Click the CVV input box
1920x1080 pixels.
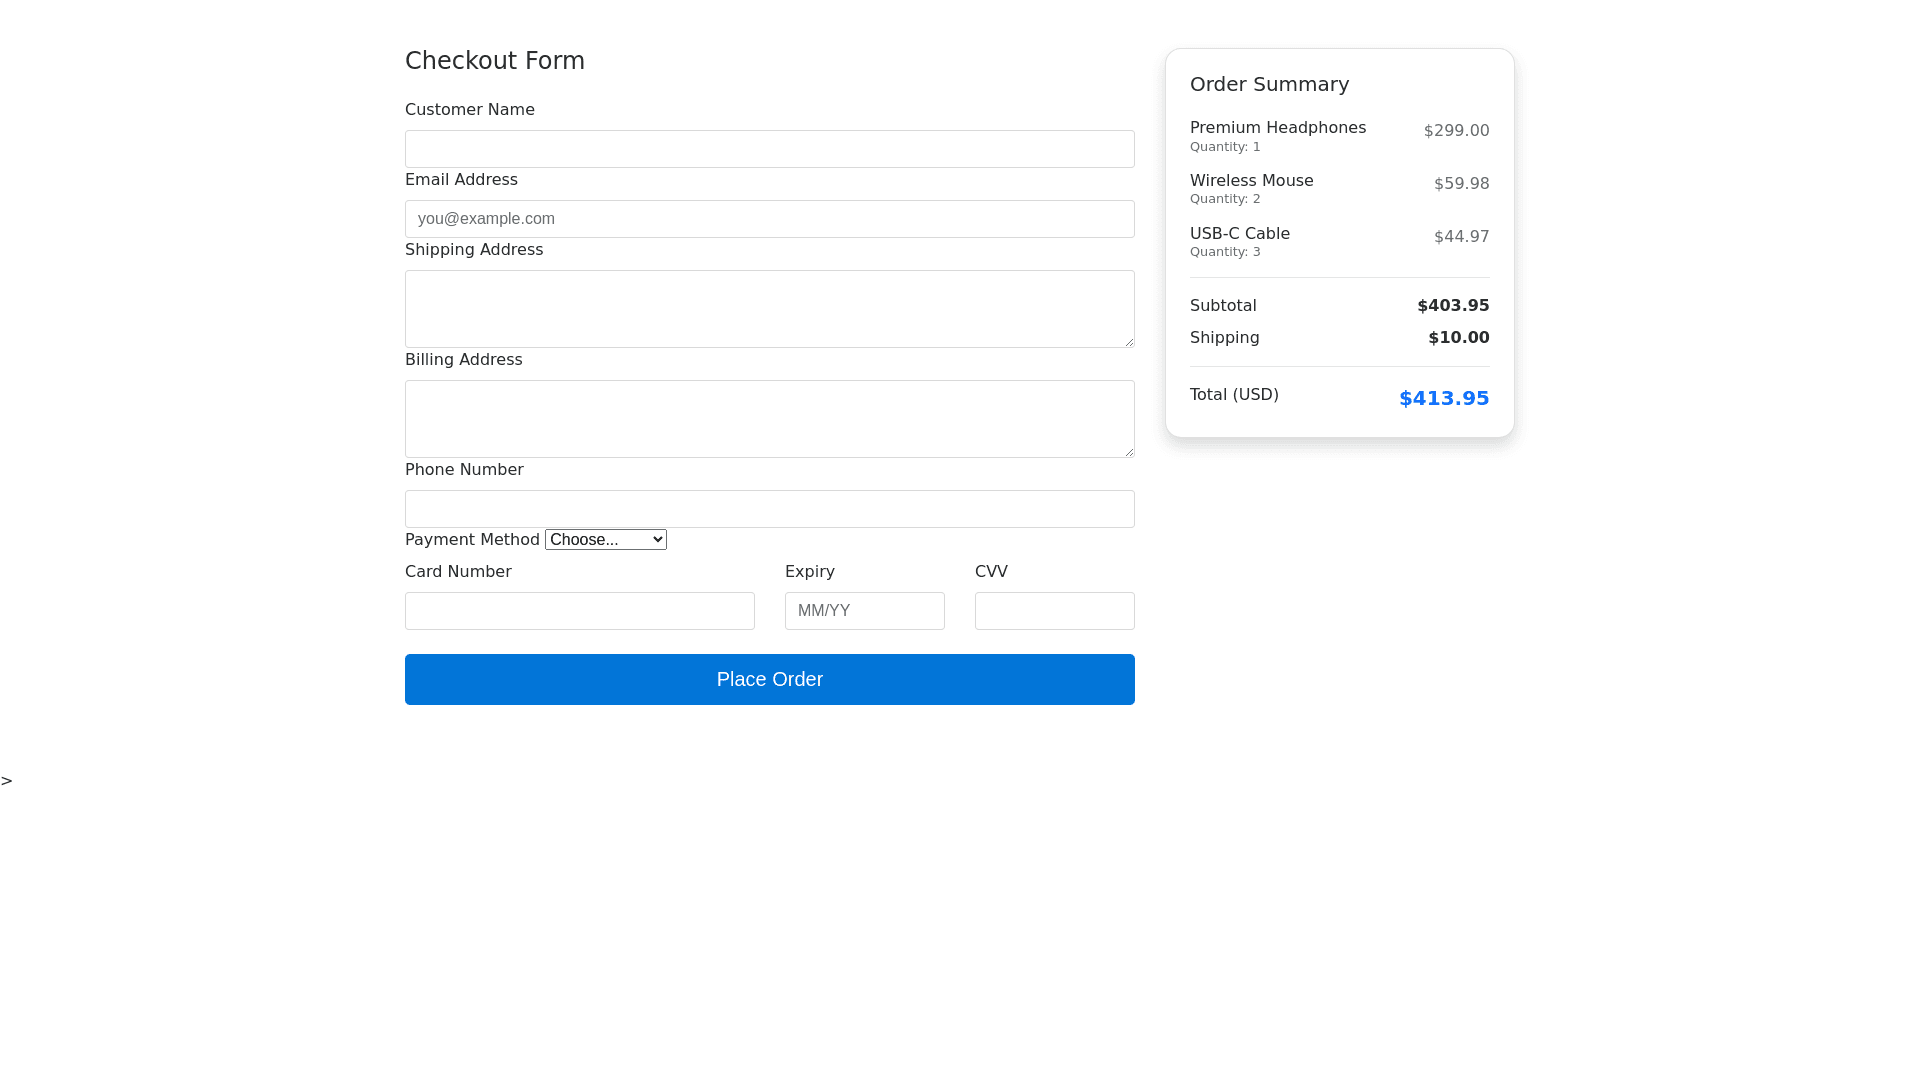[1054, 611]
